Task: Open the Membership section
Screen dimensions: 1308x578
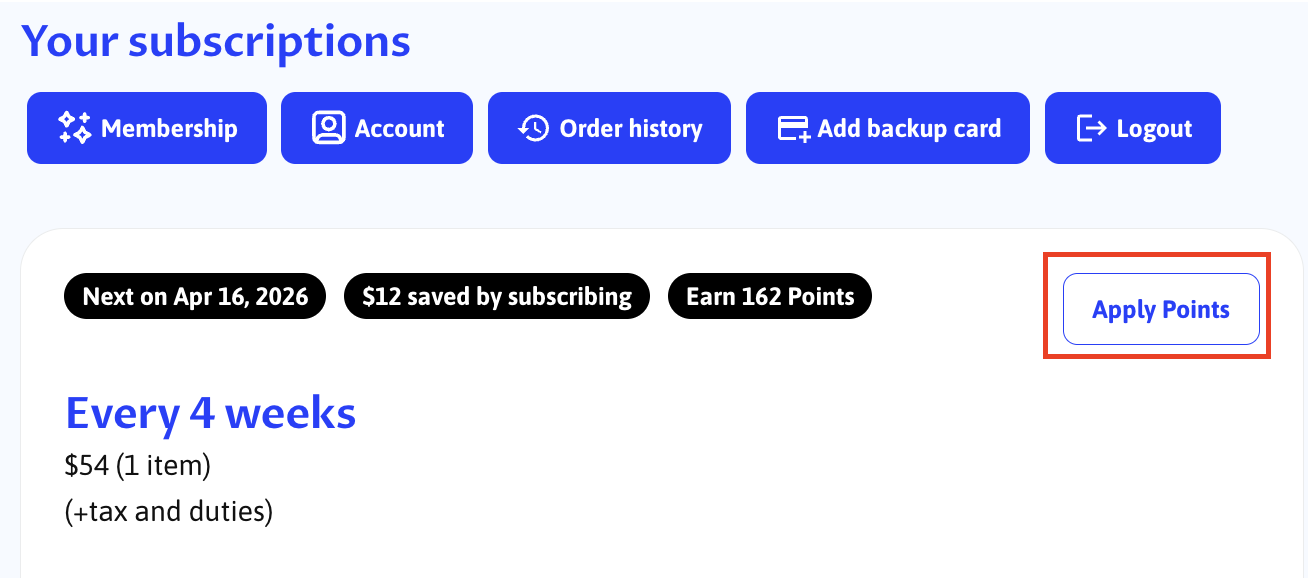Action: (169, 128)
